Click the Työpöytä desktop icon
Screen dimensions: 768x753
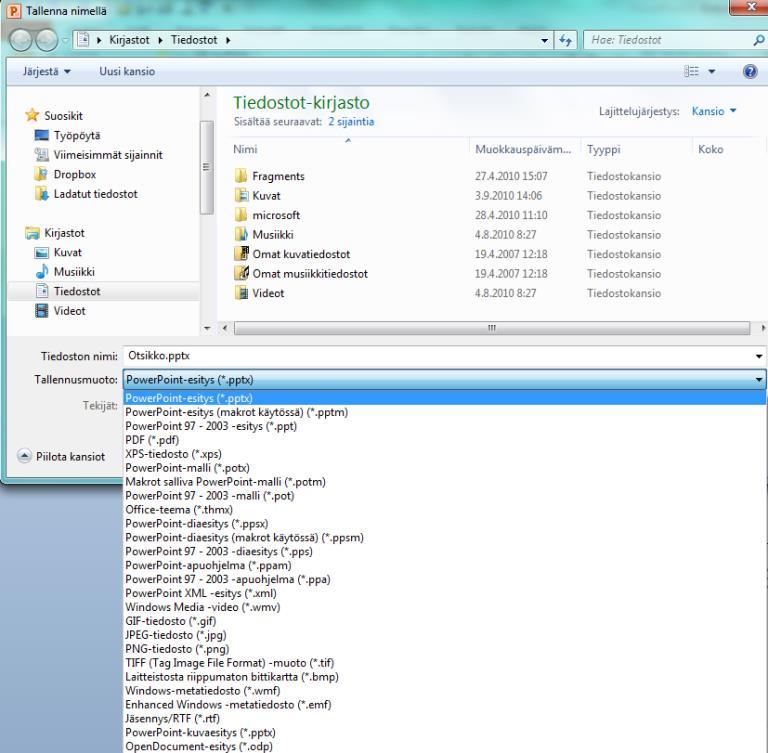pyautogui.click(x=42, y=135)
